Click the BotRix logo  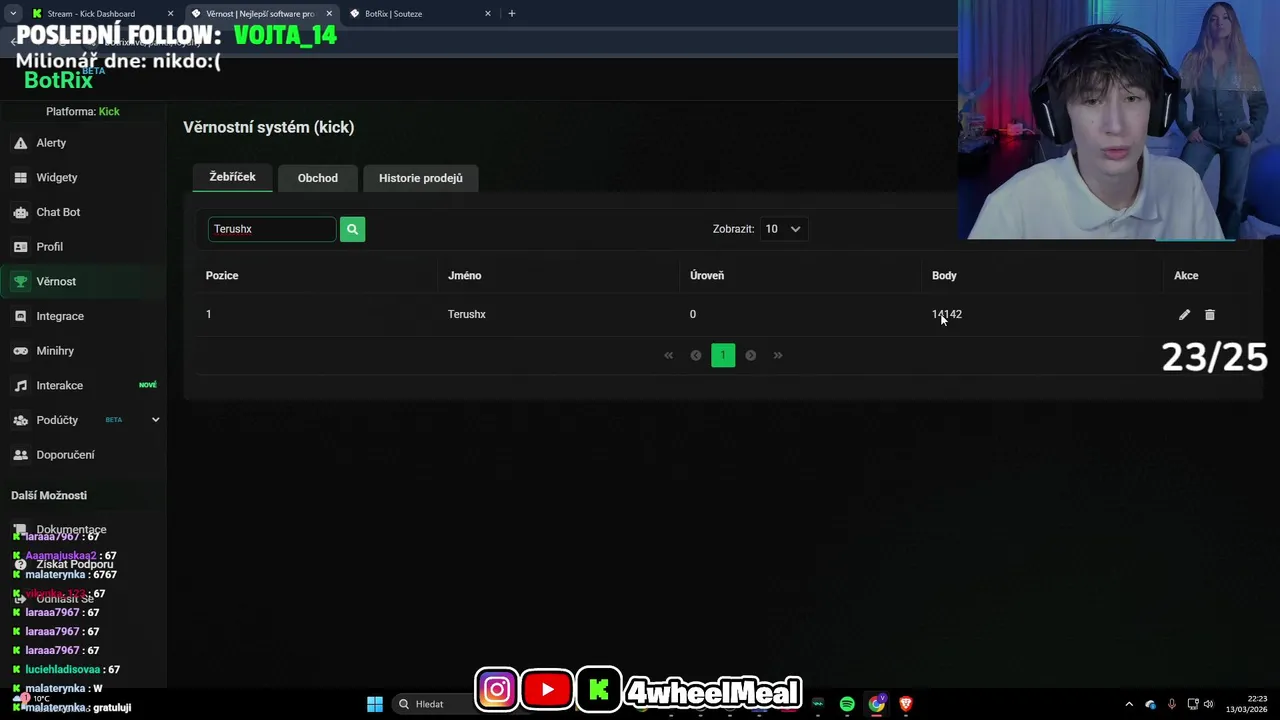[58, 80]
